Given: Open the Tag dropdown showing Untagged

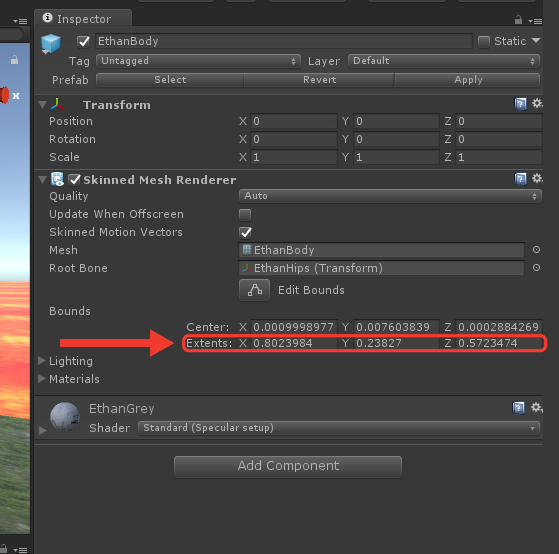Looking at the screenshot, I should [x=198, y=61].
